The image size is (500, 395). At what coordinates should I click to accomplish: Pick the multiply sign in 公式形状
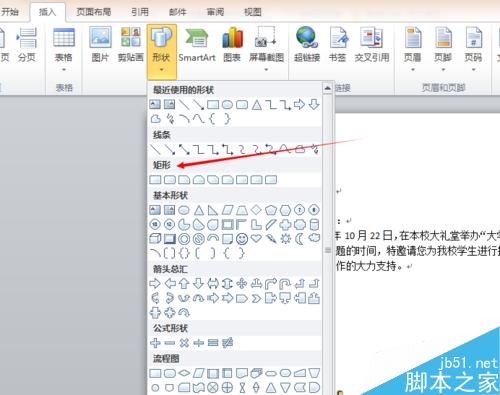coord(184,343)
